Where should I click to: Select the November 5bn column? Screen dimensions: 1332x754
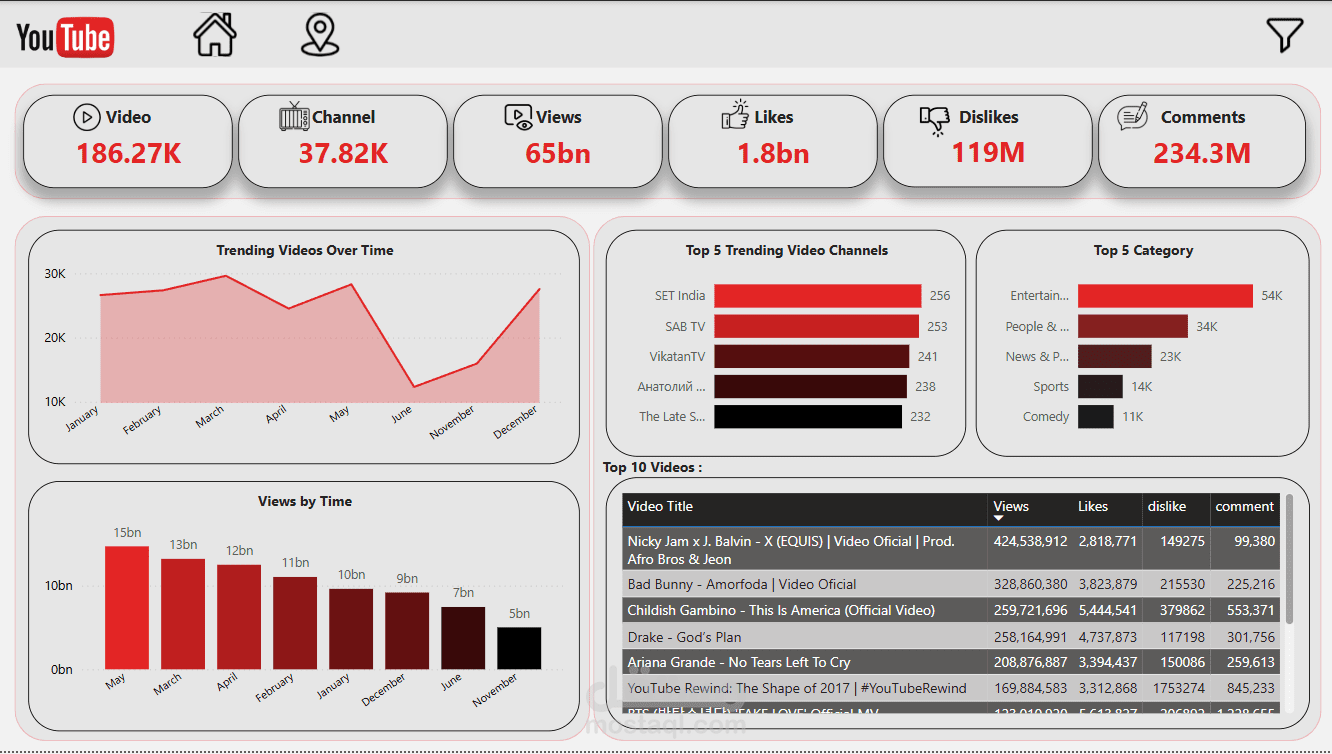pos(519,648)
